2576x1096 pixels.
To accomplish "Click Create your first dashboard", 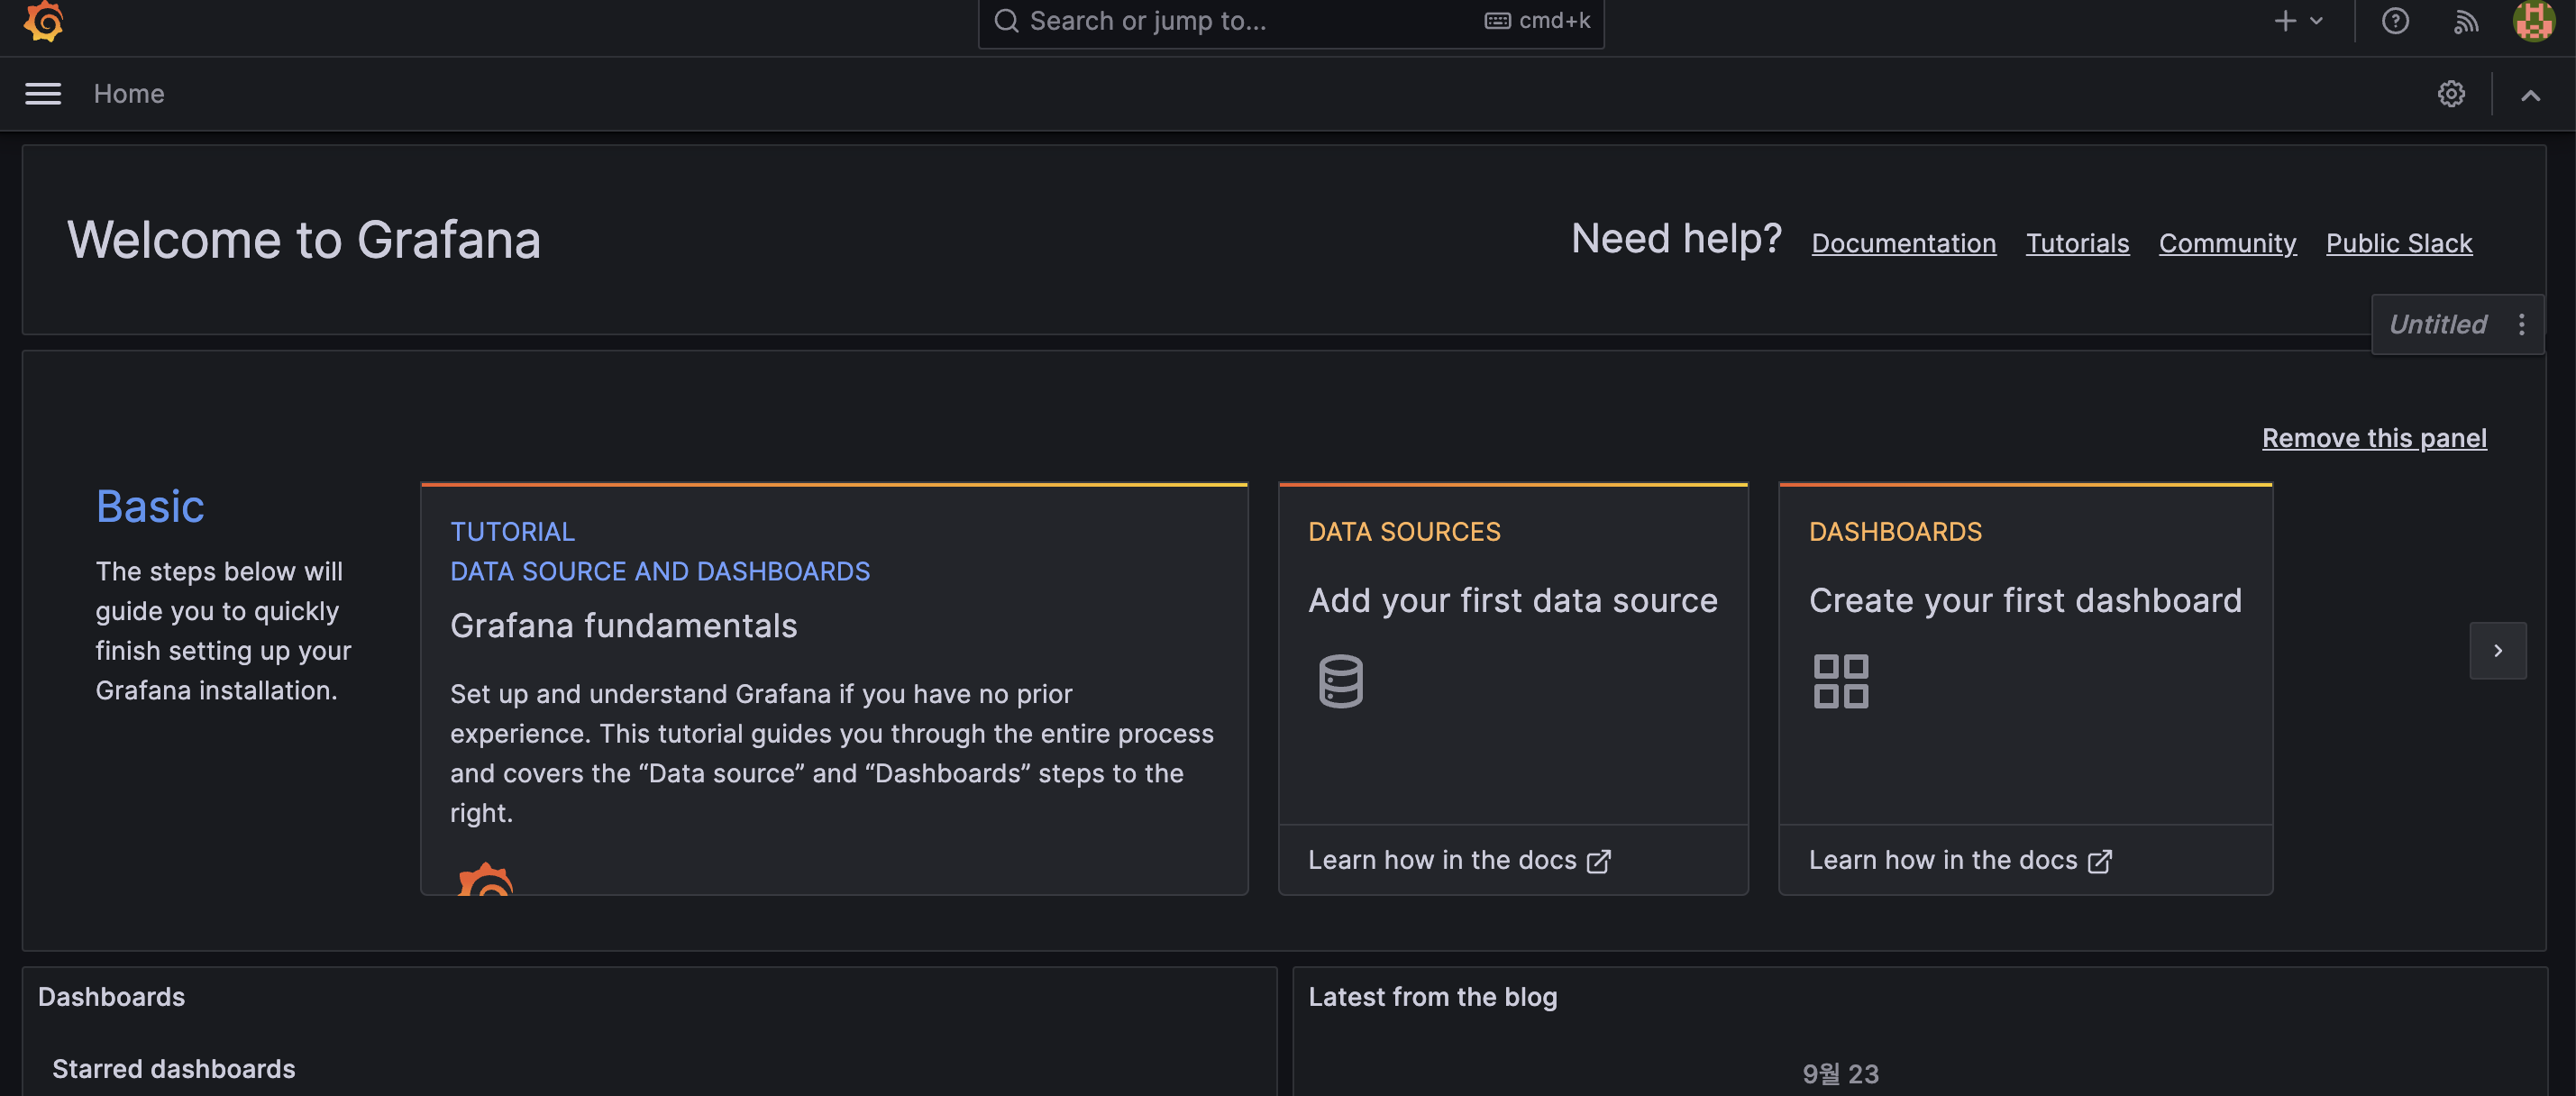I will point(2024,600).
